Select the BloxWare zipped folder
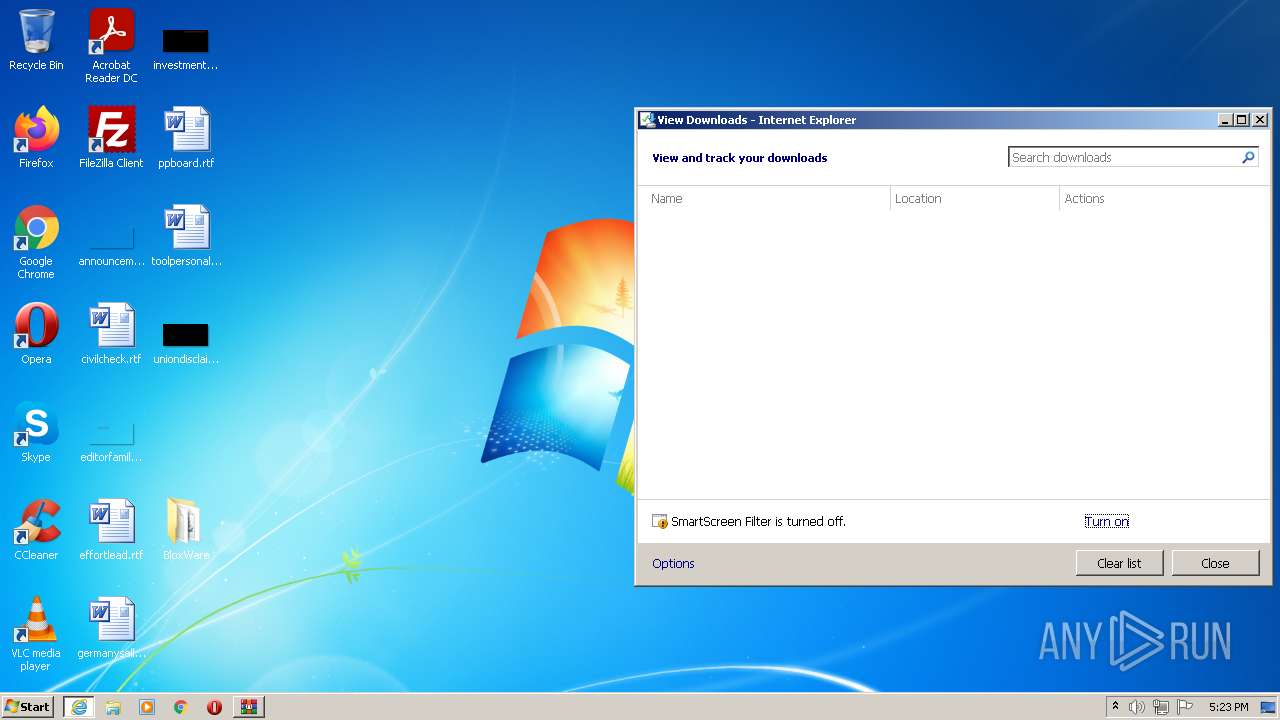 [x=186, y=530]
